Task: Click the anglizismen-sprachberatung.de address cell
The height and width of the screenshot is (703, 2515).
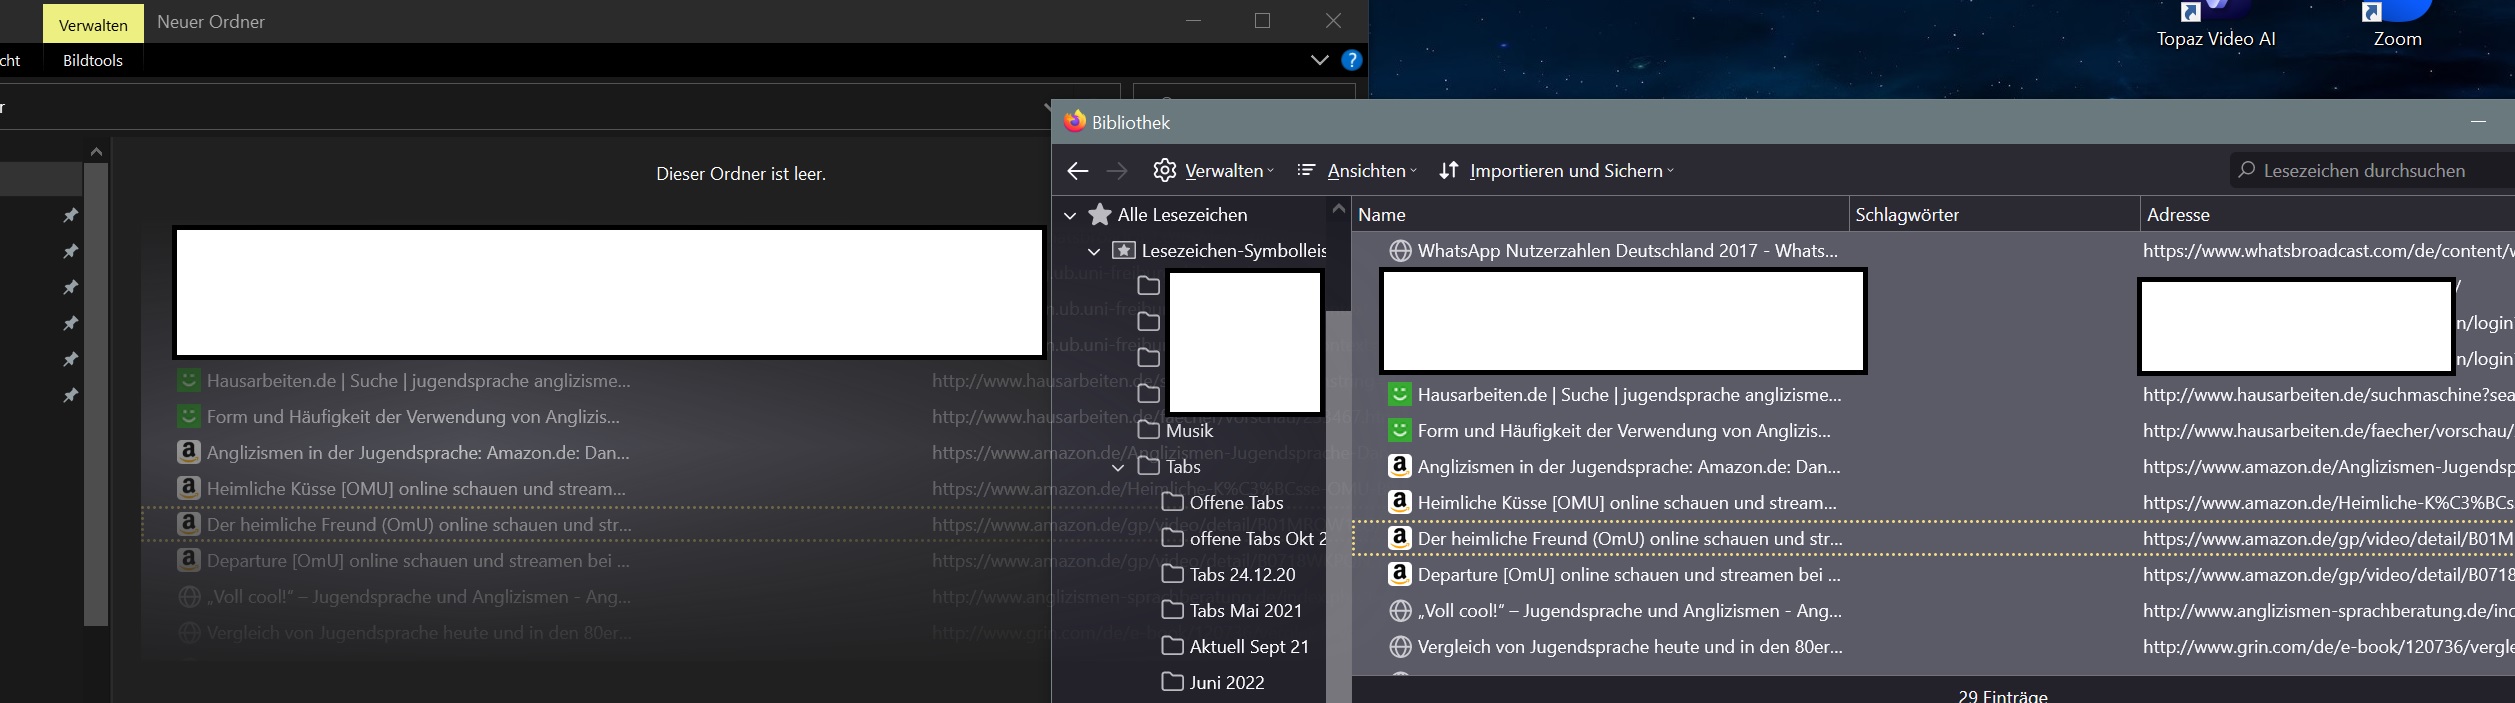Action: tap(2328, 611)
